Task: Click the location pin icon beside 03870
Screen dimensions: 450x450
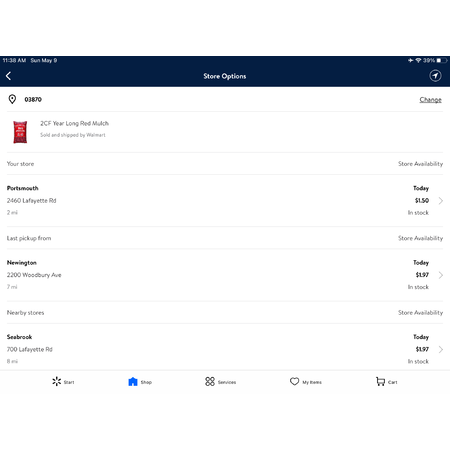Action: pyautogui.click(x=12, y=99)
